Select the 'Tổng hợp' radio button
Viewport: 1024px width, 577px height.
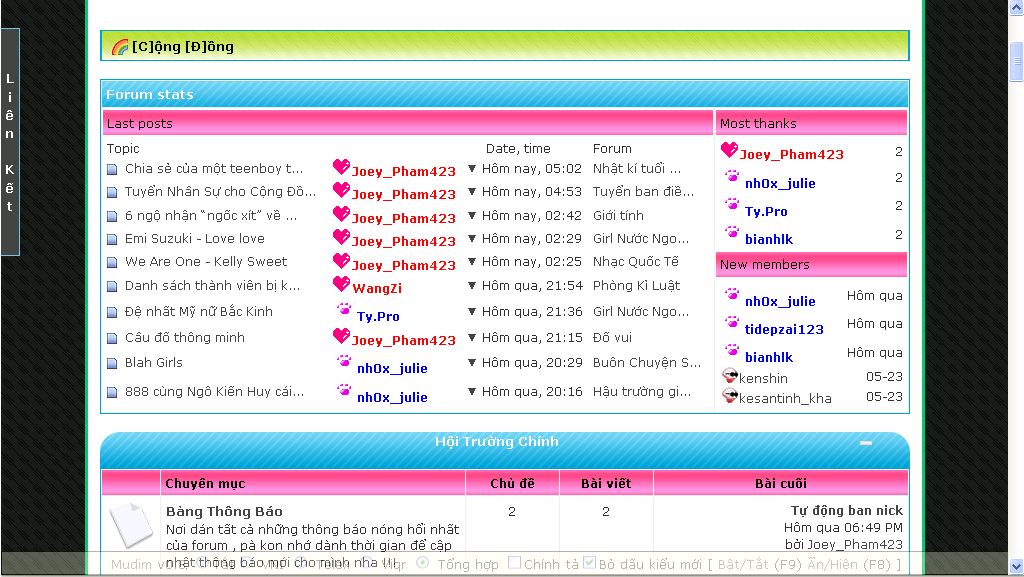(422, 563)
